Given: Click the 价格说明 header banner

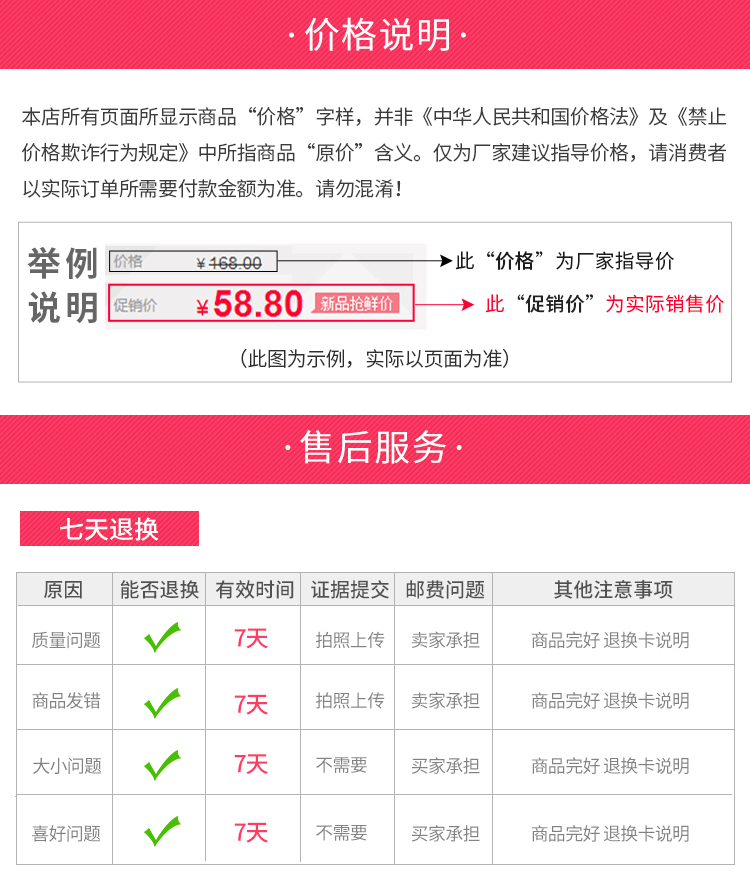Looking at the screenshot, I should (x=375, y=34).
